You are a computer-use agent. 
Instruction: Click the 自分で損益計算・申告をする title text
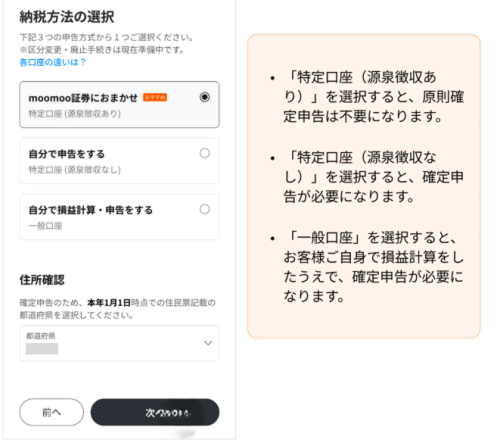[91, 210]
